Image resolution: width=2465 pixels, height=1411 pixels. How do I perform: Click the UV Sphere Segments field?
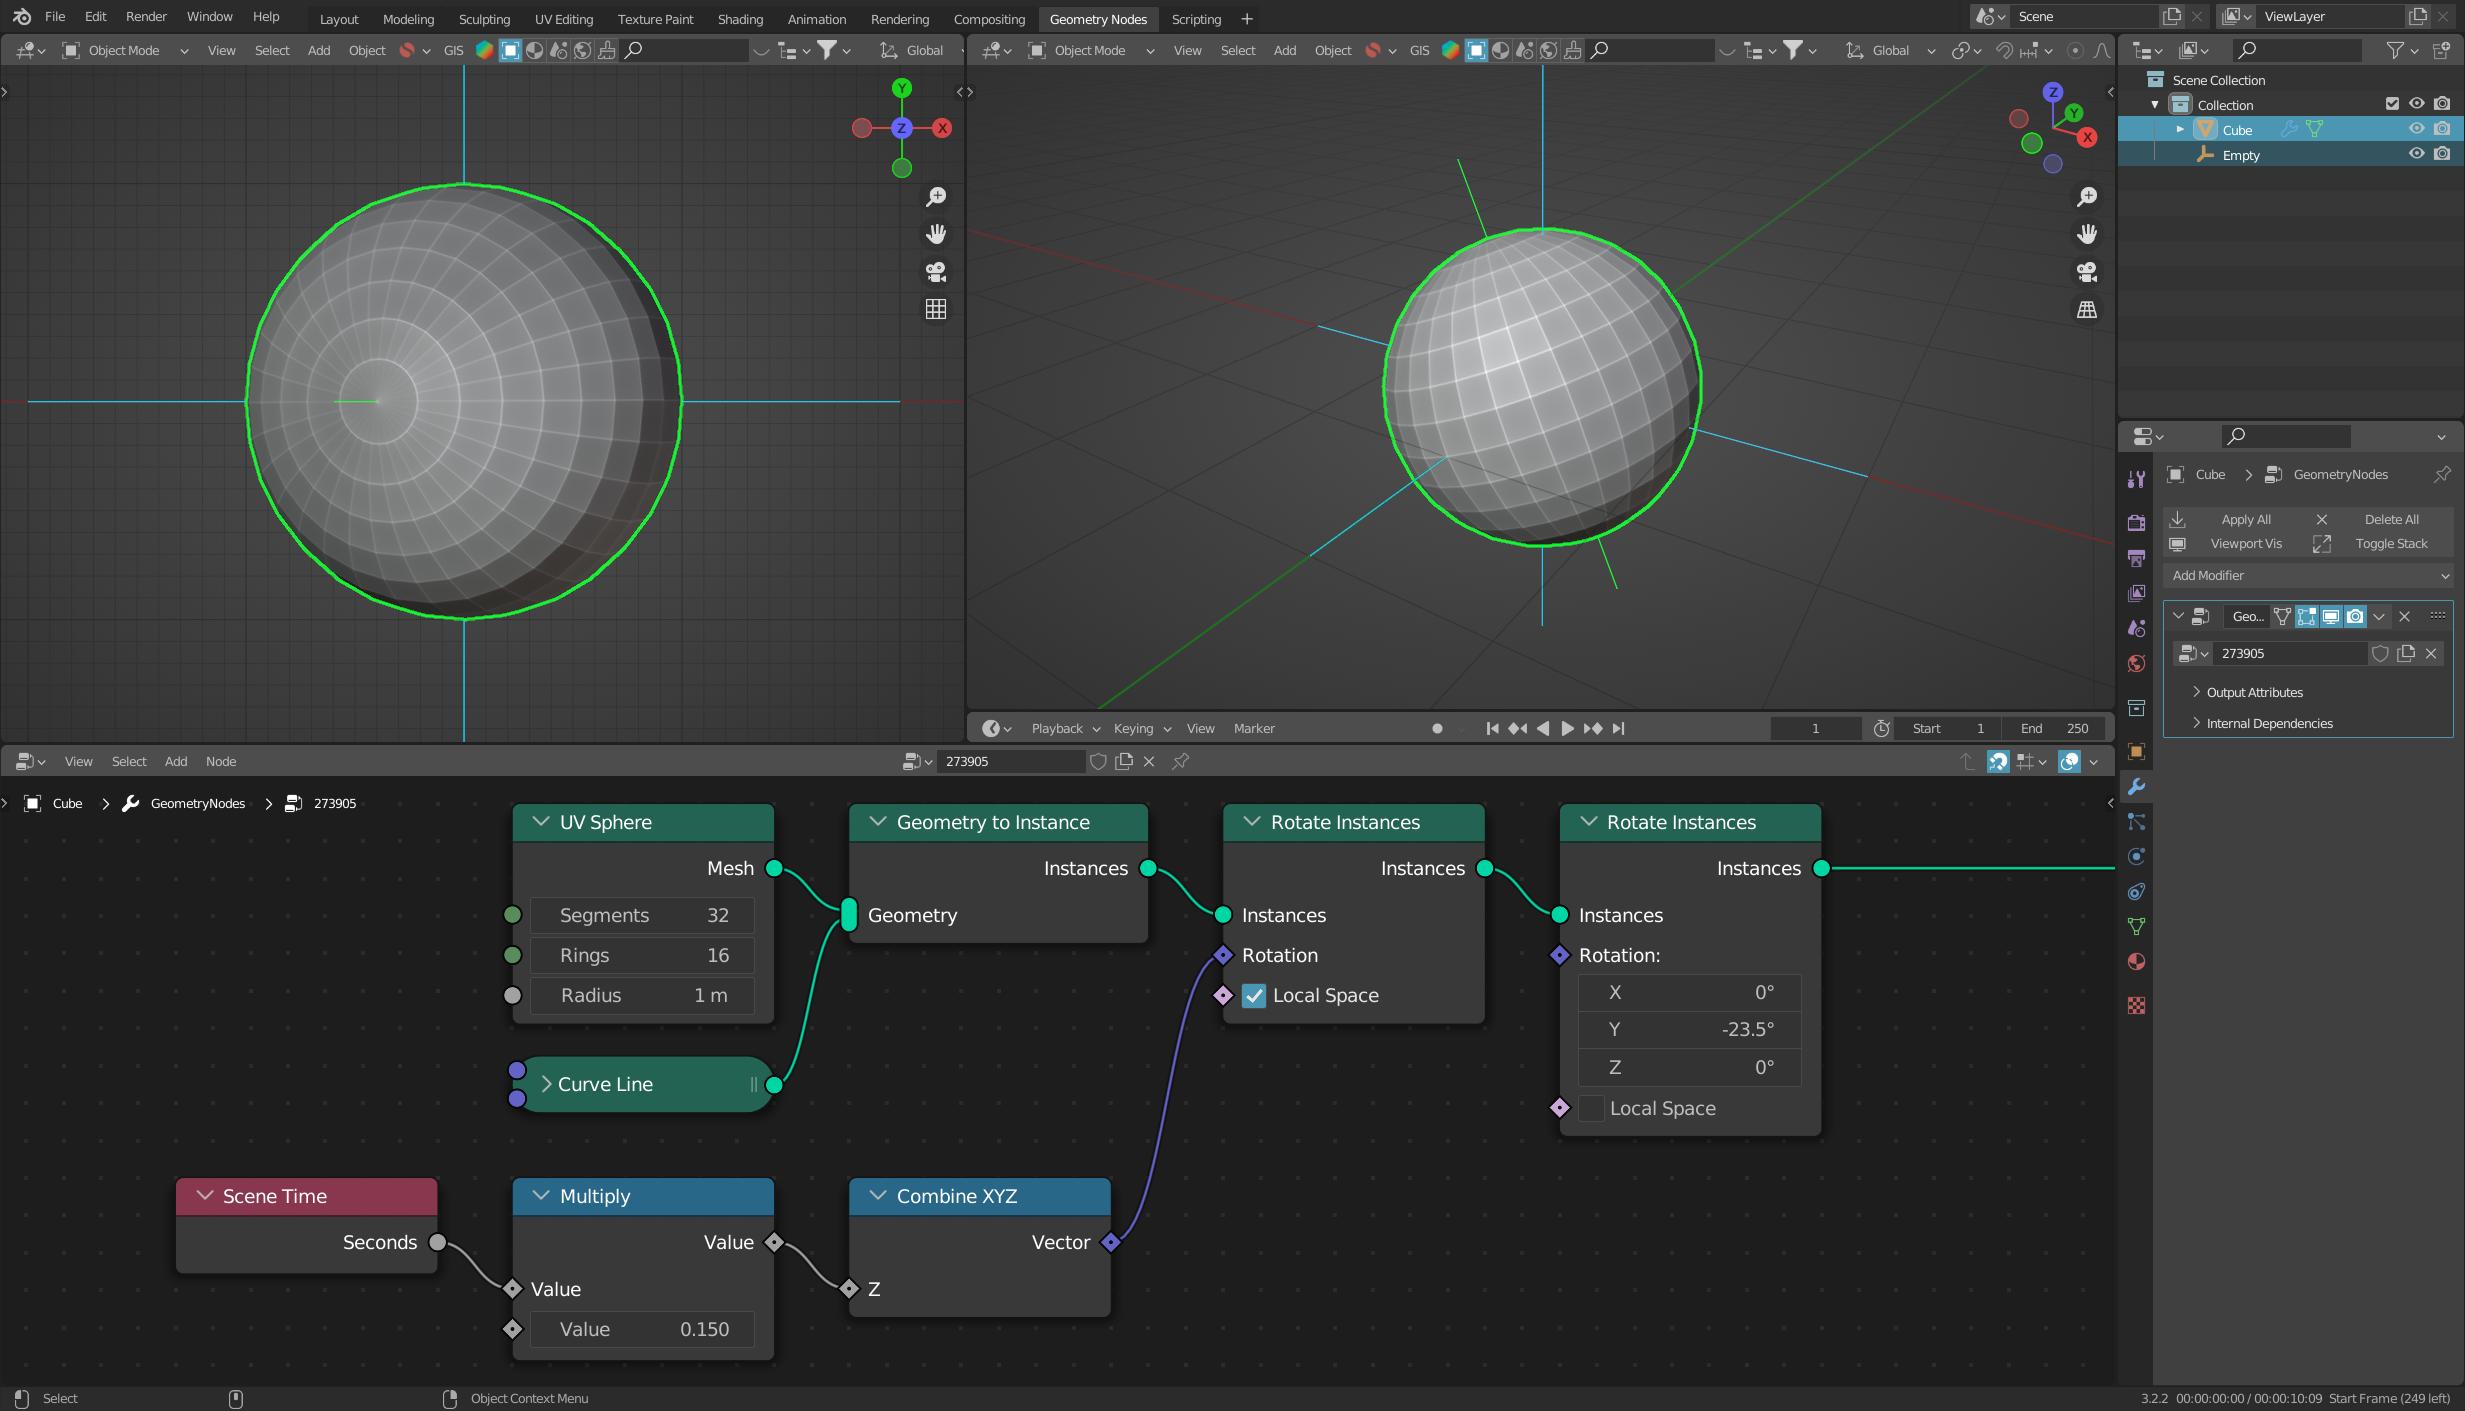tap(642, 915)
